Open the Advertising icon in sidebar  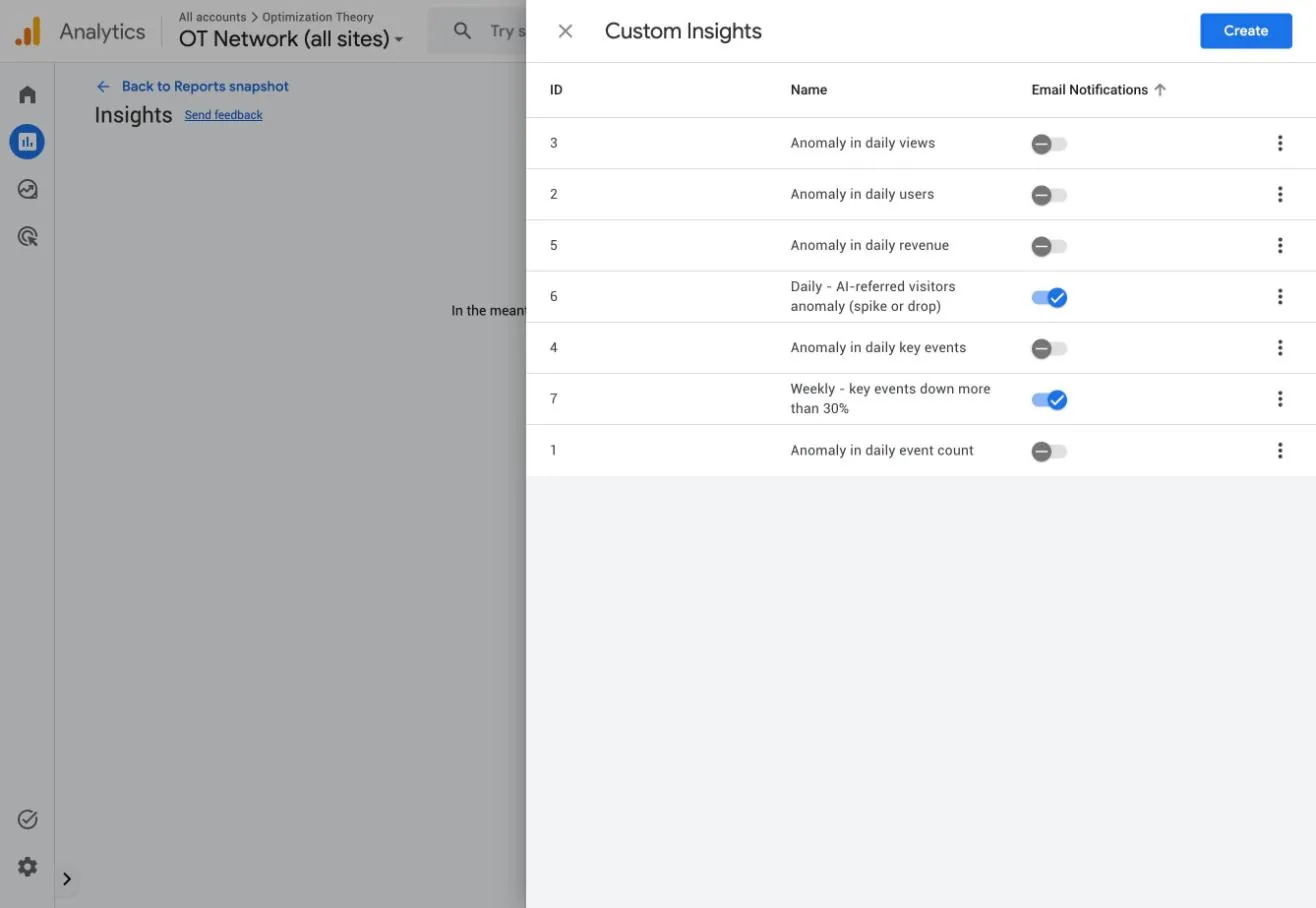pos(27,237)
